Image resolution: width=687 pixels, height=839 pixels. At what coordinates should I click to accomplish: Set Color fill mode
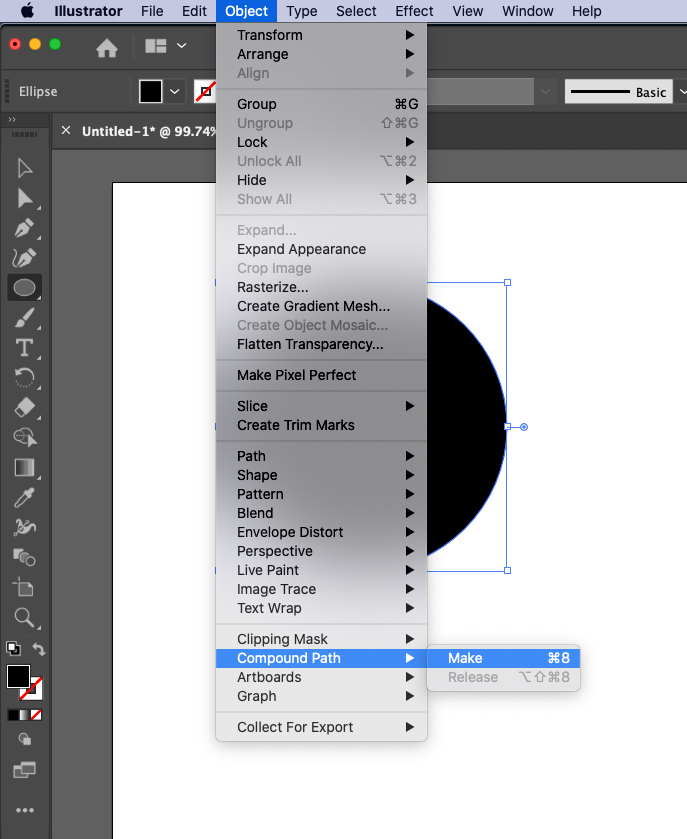pos(13,715)
